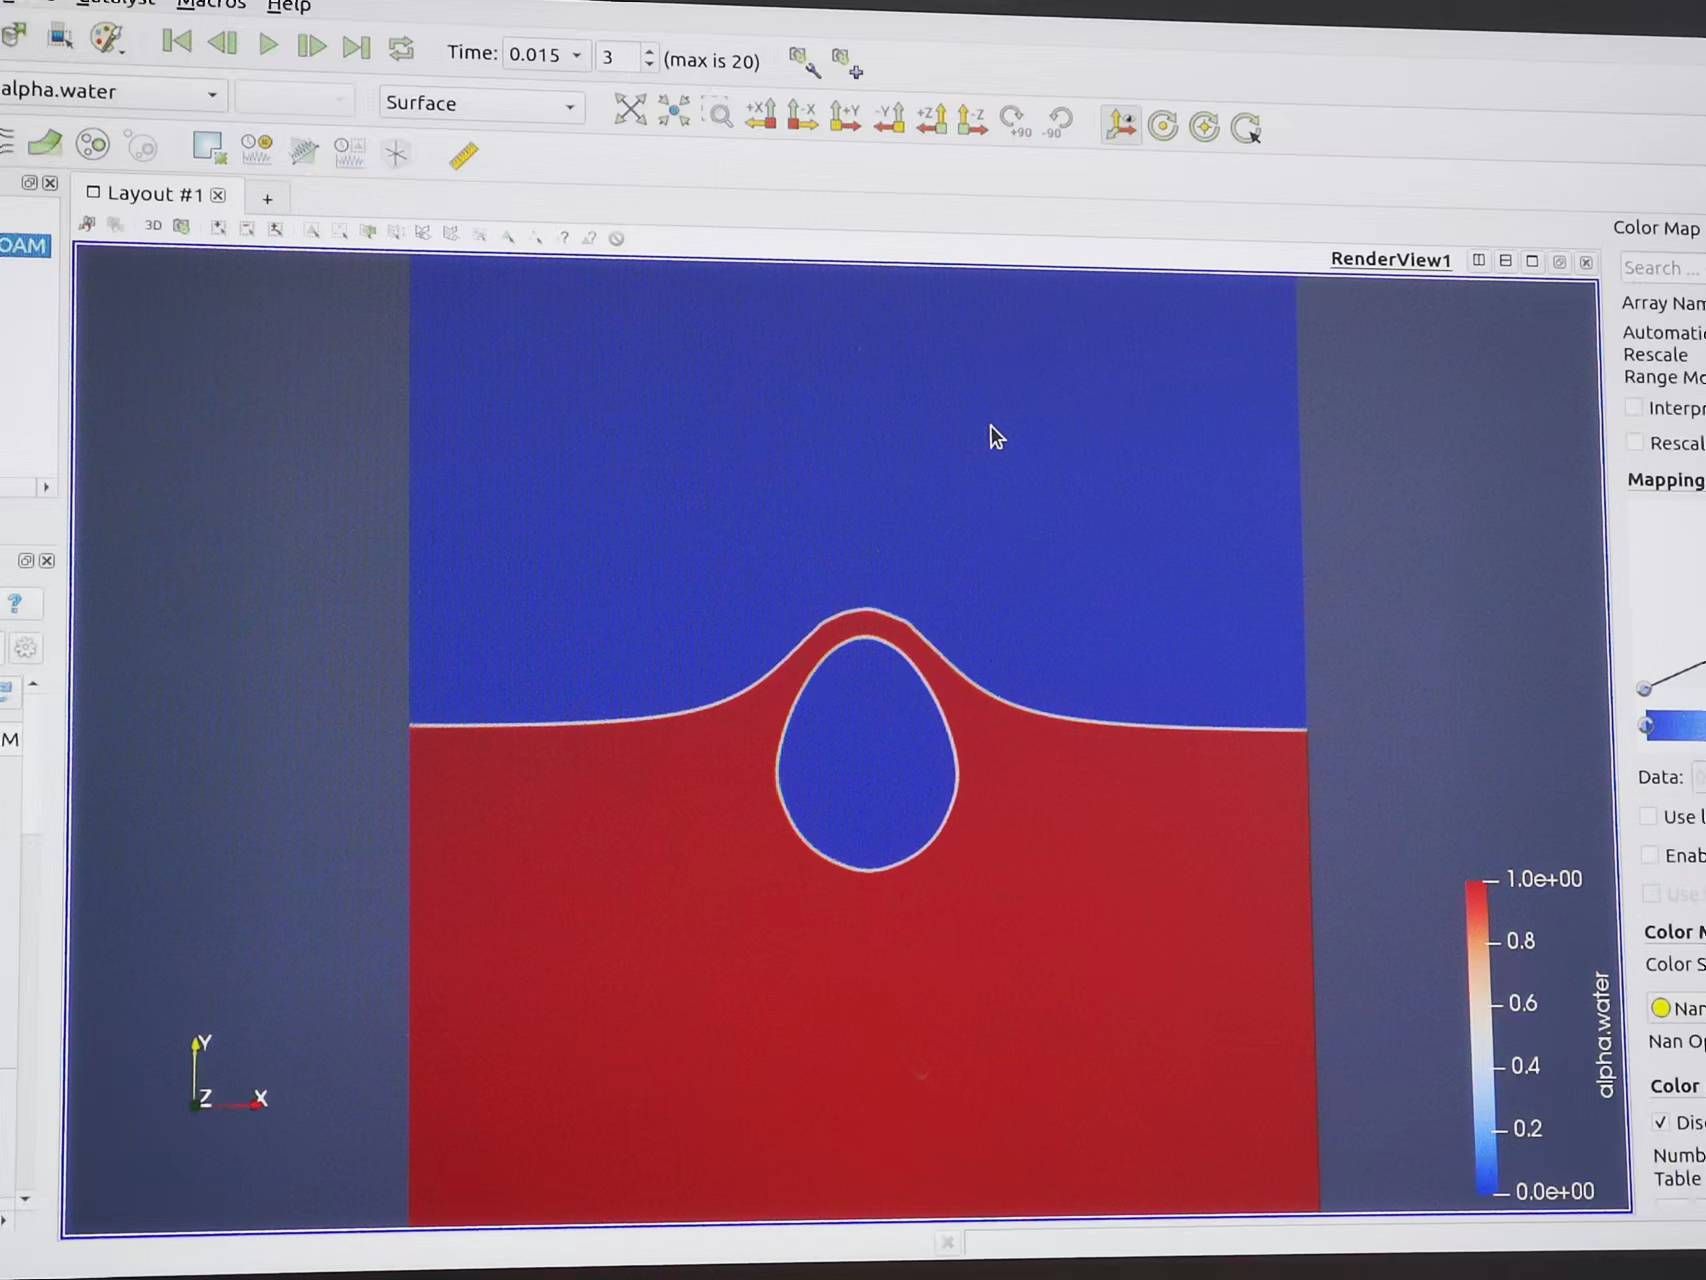Set view direction to -Z

[972, 121]
